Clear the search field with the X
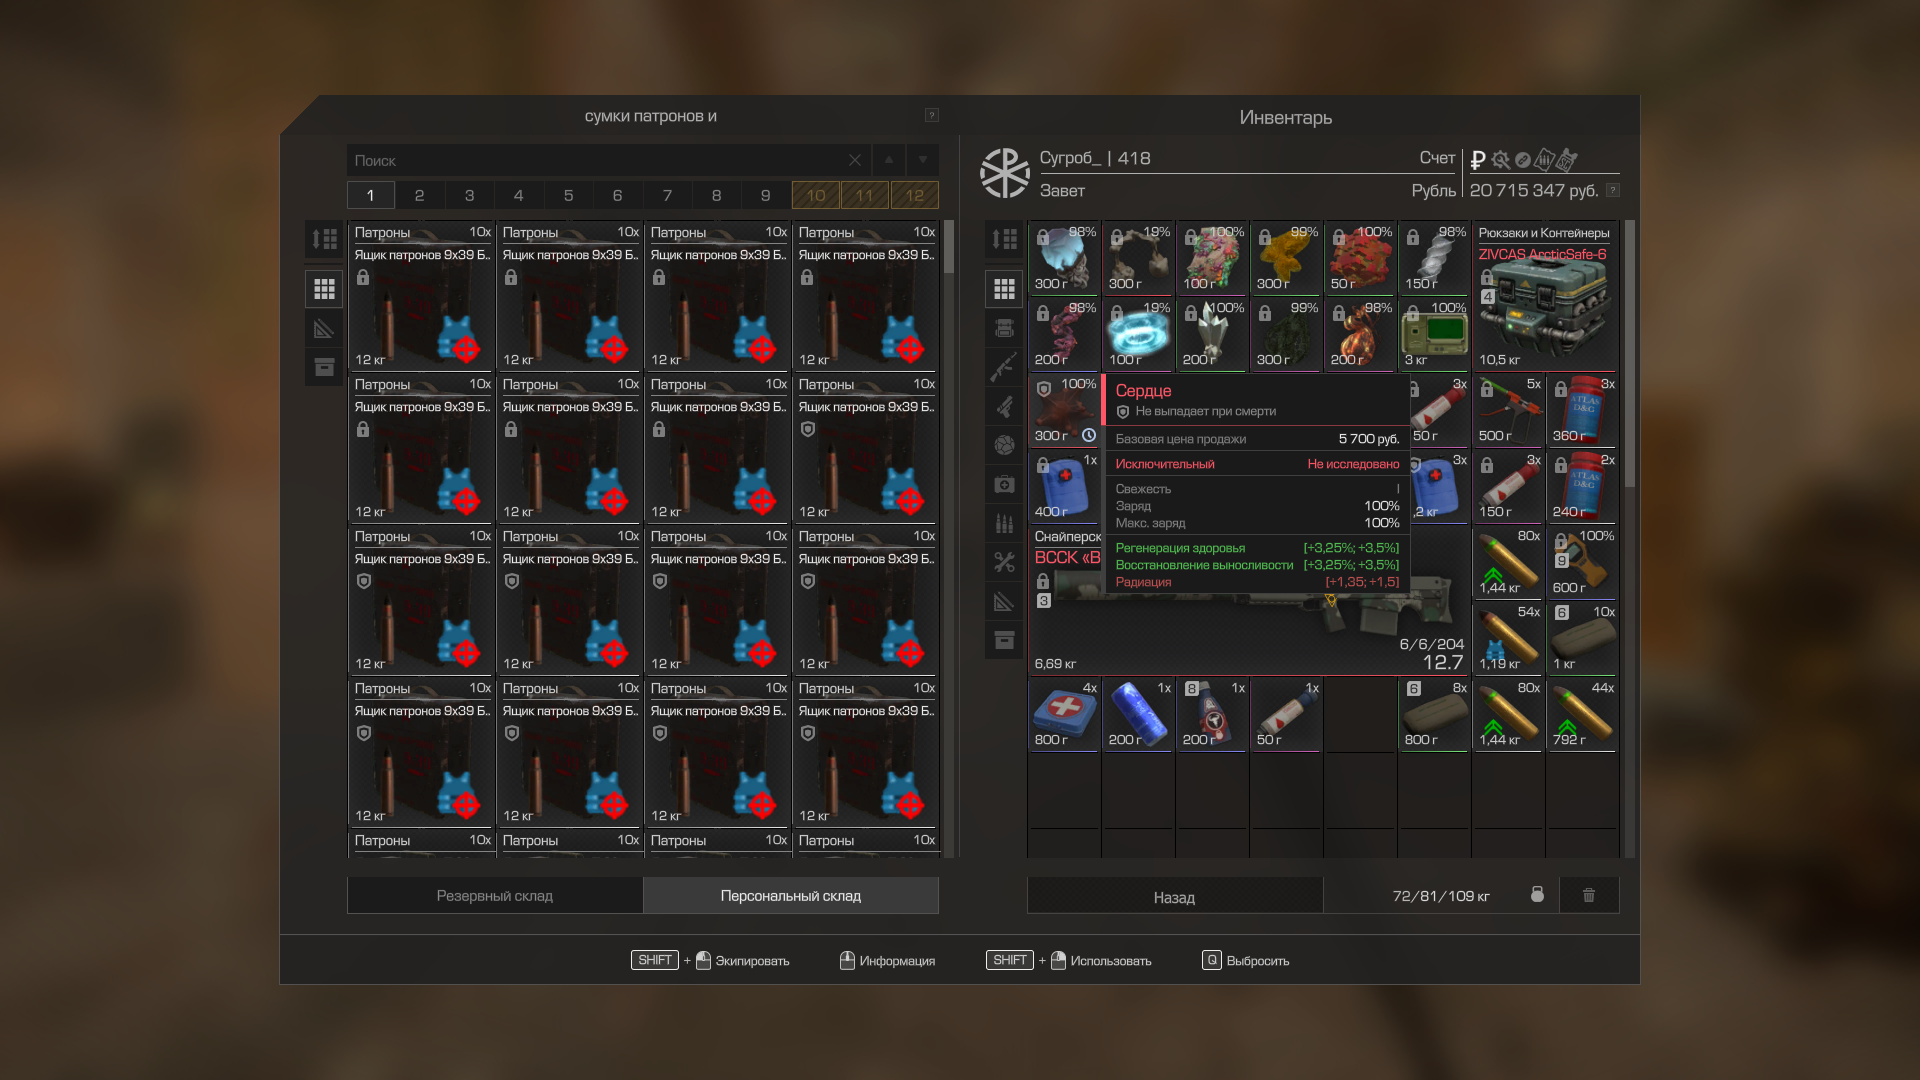 (x=854, y=160)
